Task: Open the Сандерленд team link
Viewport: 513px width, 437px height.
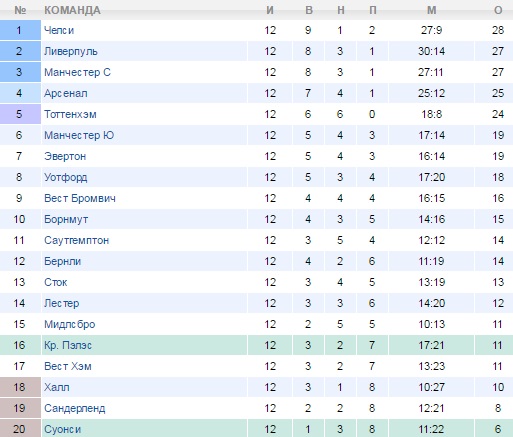Action: pos(75,408)
